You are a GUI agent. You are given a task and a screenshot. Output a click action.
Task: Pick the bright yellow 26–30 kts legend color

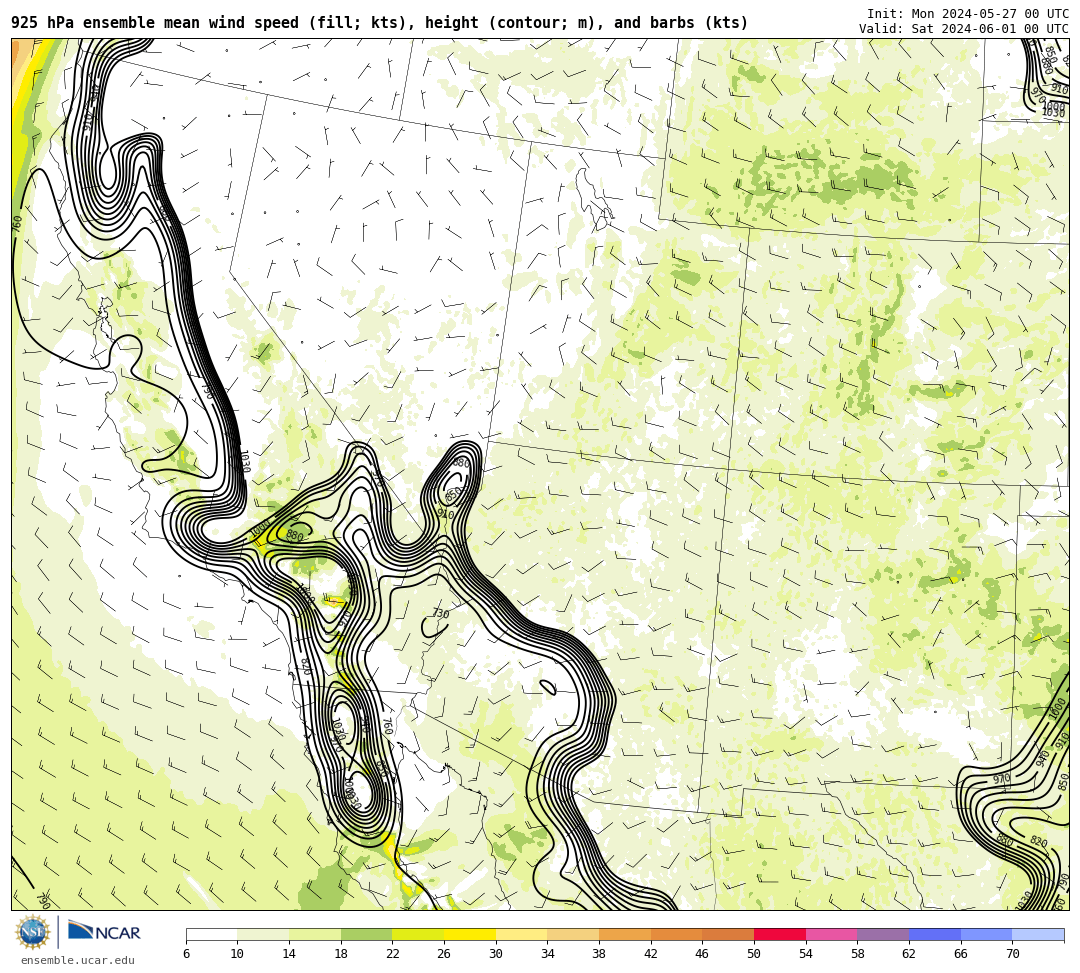point(470,935)
